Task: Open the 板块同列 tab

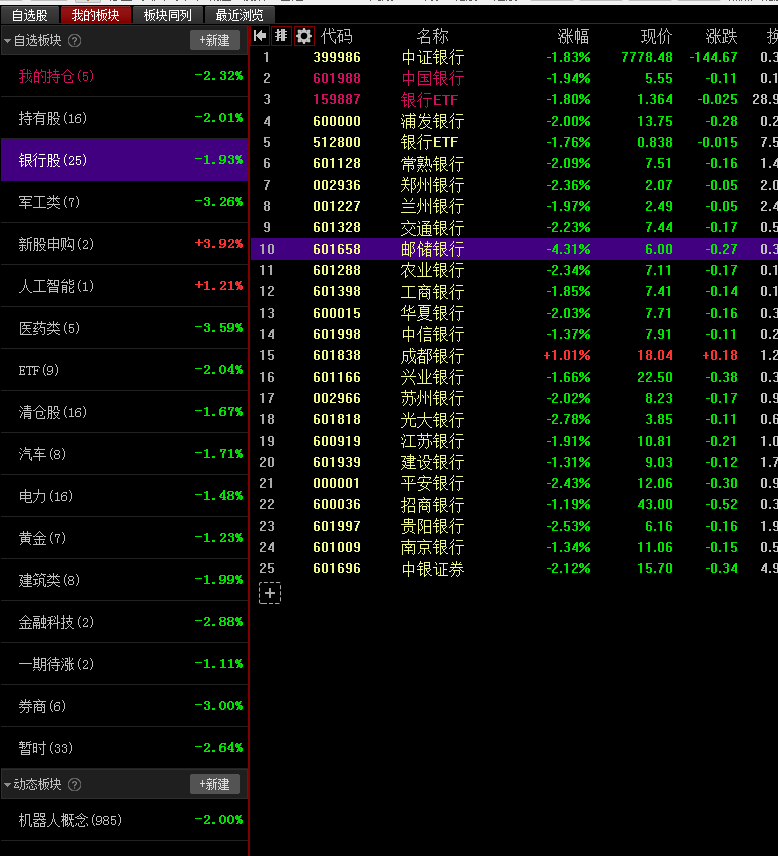Action: click(x=168, y=15)
